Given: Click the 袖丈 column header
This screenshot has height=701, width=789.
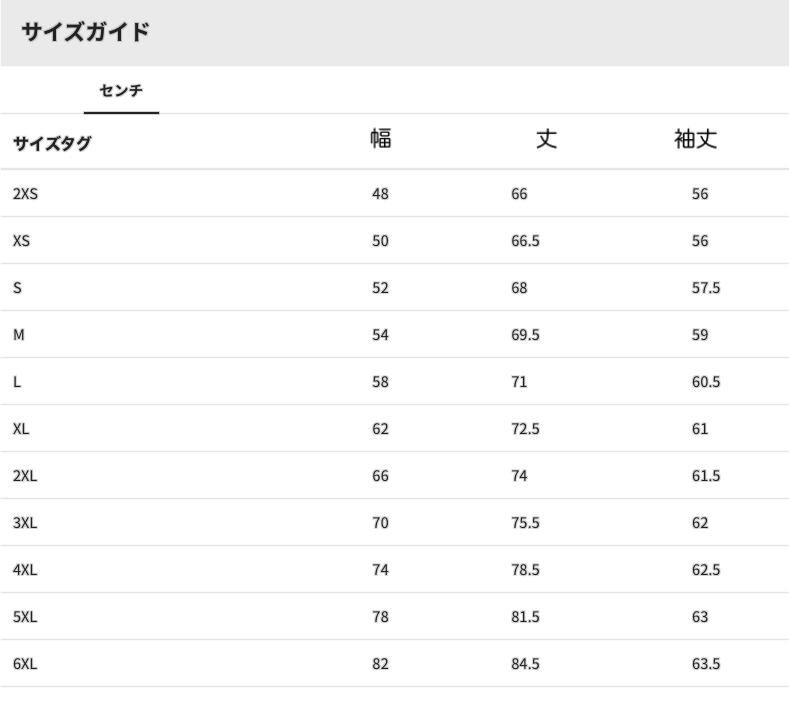Looking at the screenshot, I should pos(696,139).
